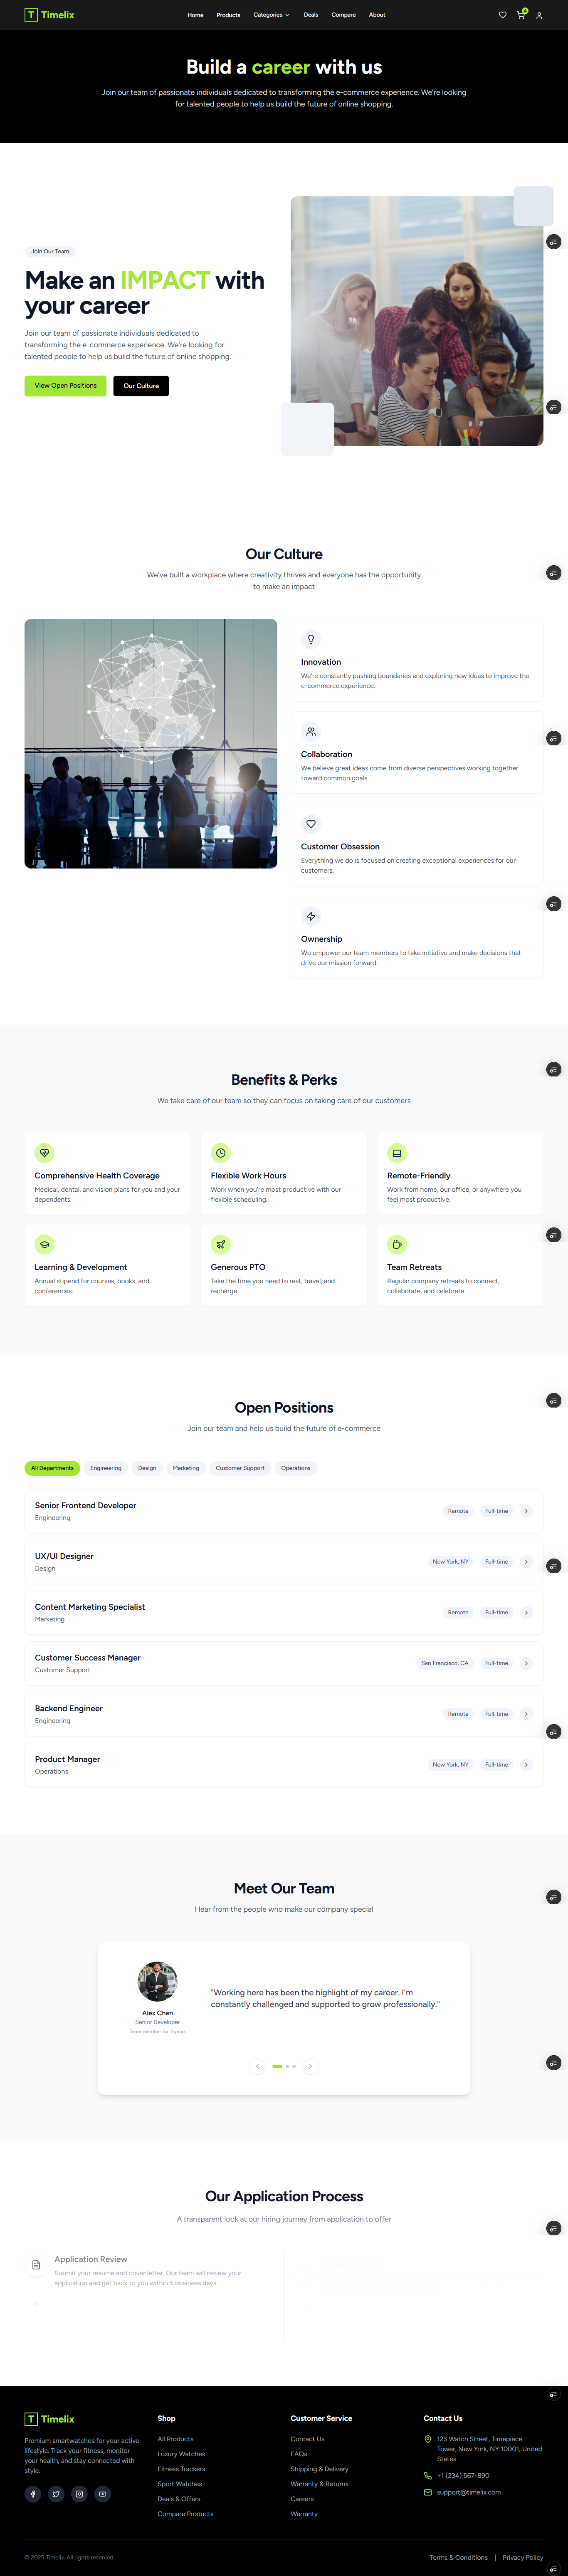Open Compare in the navigation bar
Screen dimensions: 568x2576
click(344, 15)
